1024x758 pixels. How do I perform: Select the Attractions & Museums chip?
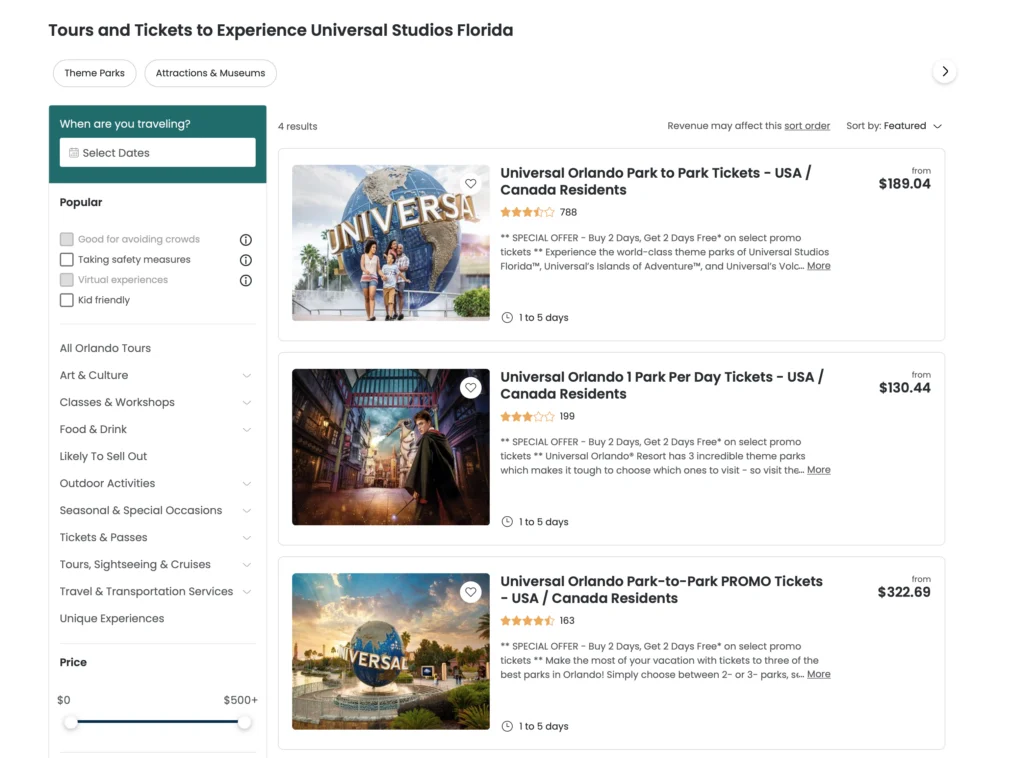pyautogui.click(x=210, y=73)
